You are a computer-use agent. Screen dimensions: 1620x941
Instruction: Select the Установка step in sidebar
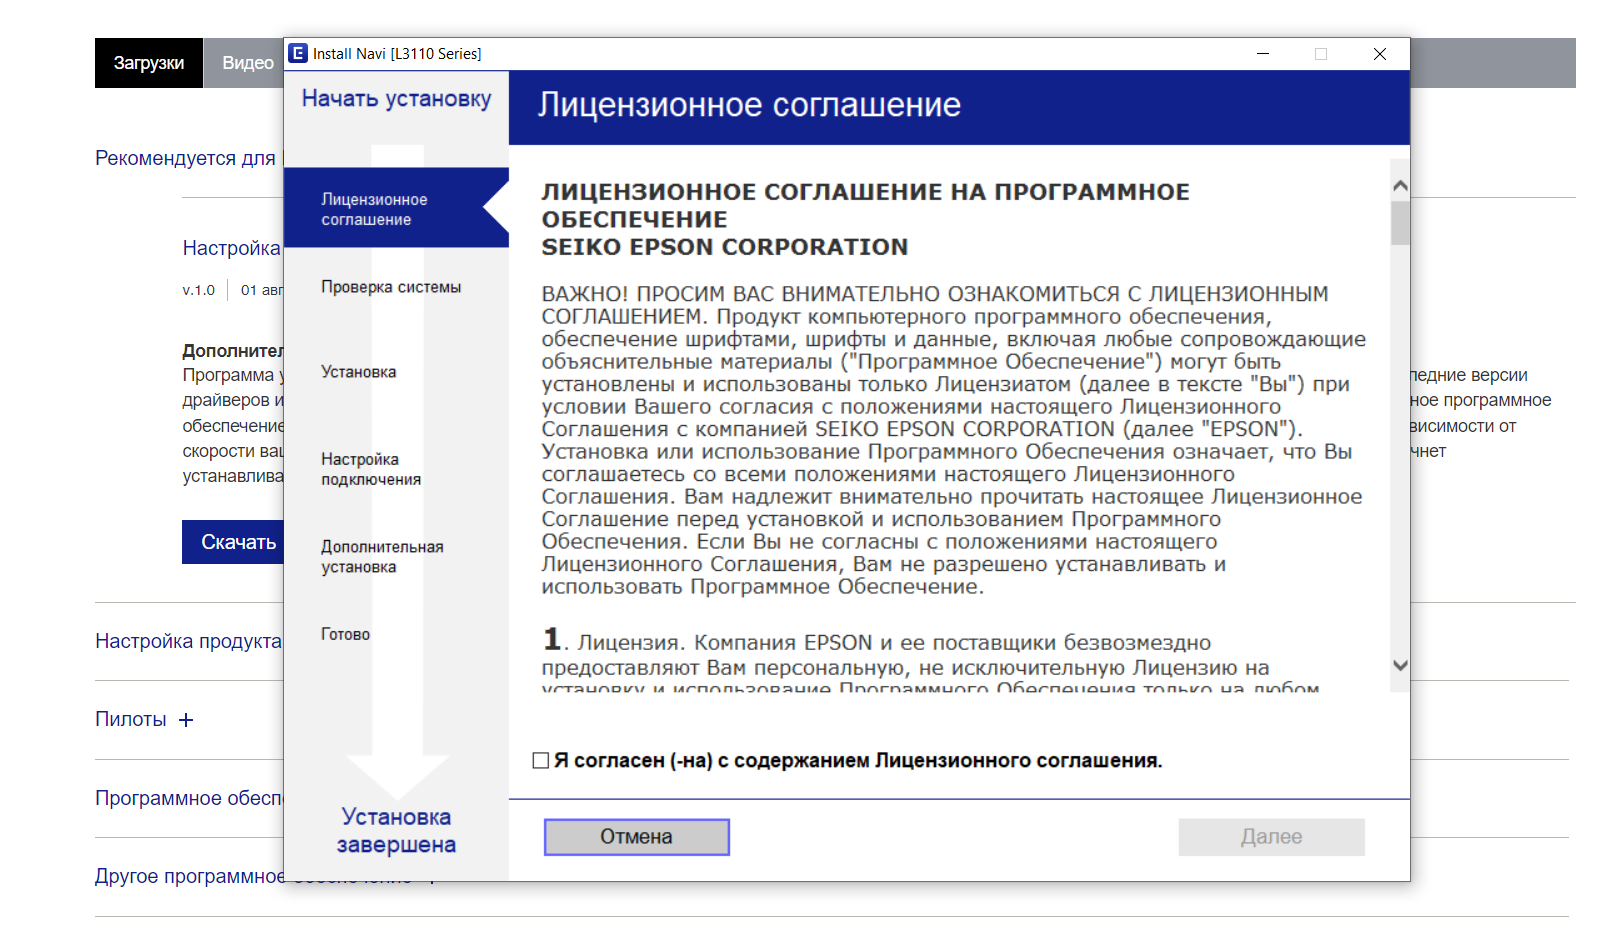click(358, 372)
